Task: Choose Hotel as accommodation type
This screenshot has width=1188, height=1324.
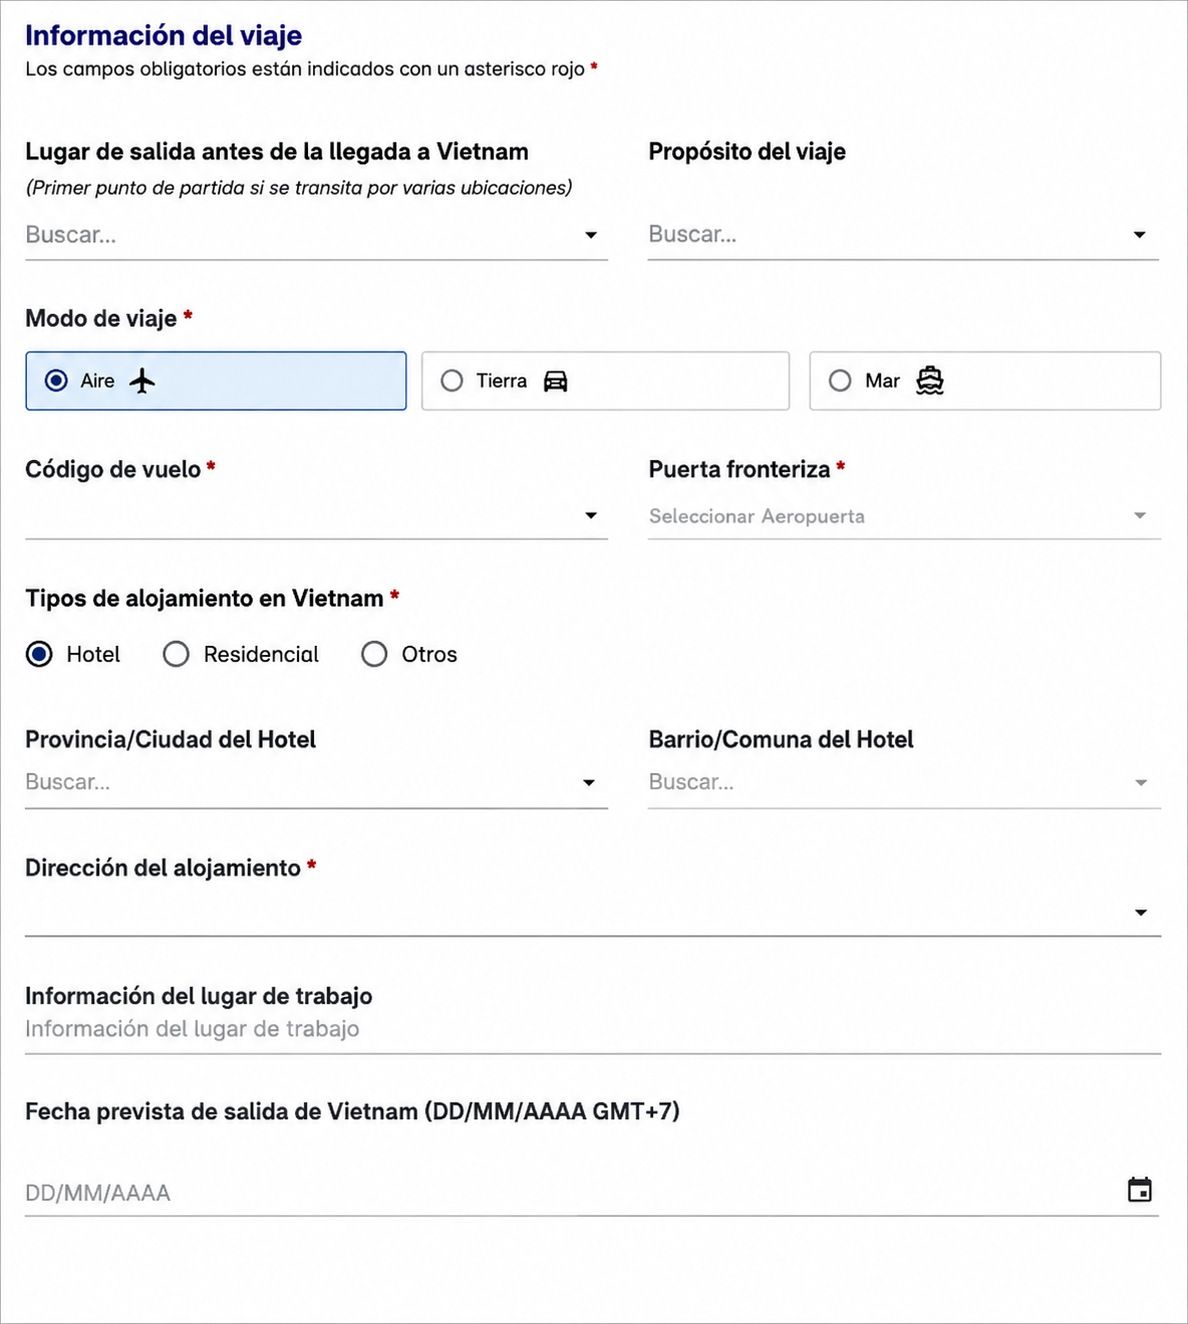Action: click(x=39, y=654)
